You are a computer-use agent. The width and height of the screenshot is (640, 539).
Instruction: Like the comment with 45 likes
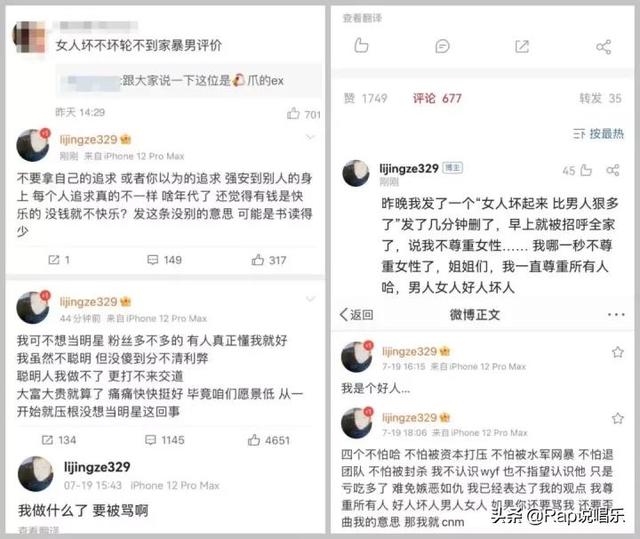(586, 170)
